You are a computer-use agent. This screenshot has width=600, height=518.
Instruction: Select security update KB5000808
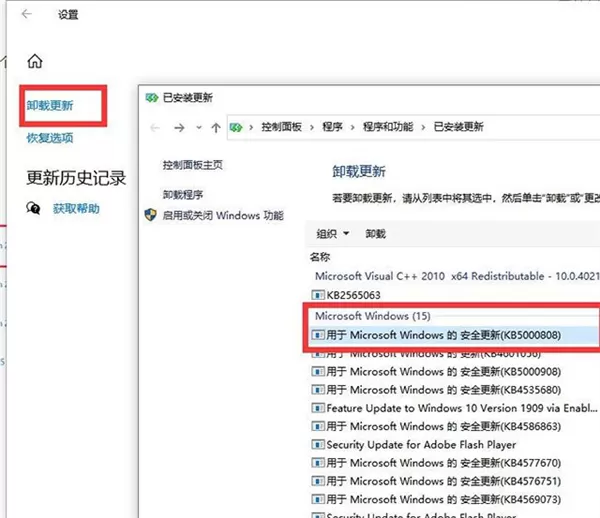tap(453, 335)
